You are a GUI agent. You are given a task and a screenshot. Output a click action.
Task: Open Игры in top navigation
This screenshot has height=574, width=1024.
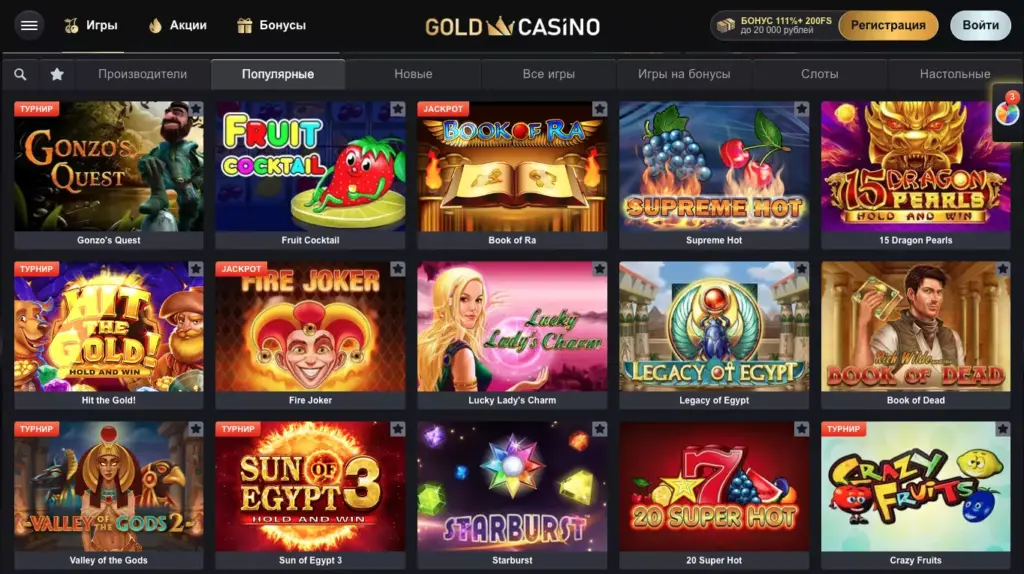pyautogui.click(x=91, y=25)
